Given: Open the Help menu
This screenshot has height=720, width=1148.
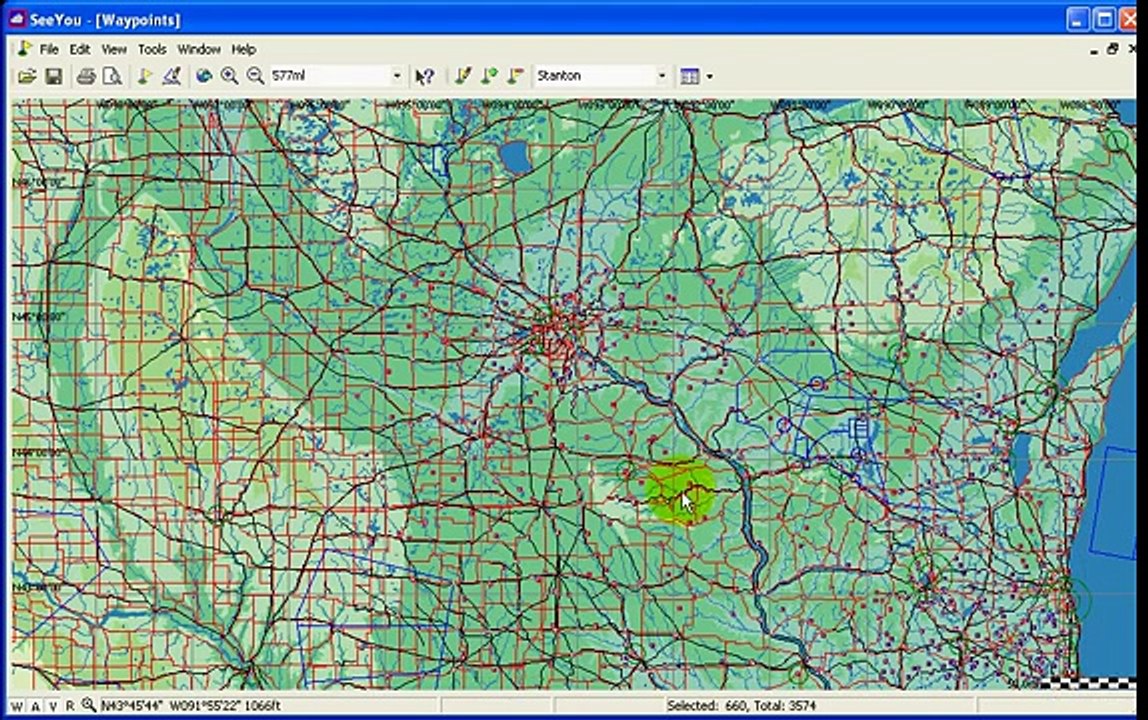Looking at the screenshot, I should point(244,49).
